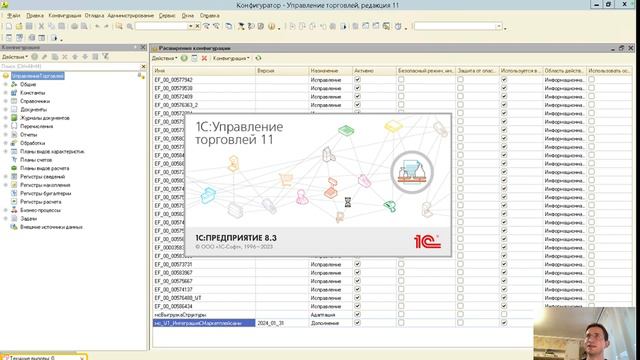This screenshot has height=360, width=640.
Task: Click the Версия column header
Action: click(282, 71)
